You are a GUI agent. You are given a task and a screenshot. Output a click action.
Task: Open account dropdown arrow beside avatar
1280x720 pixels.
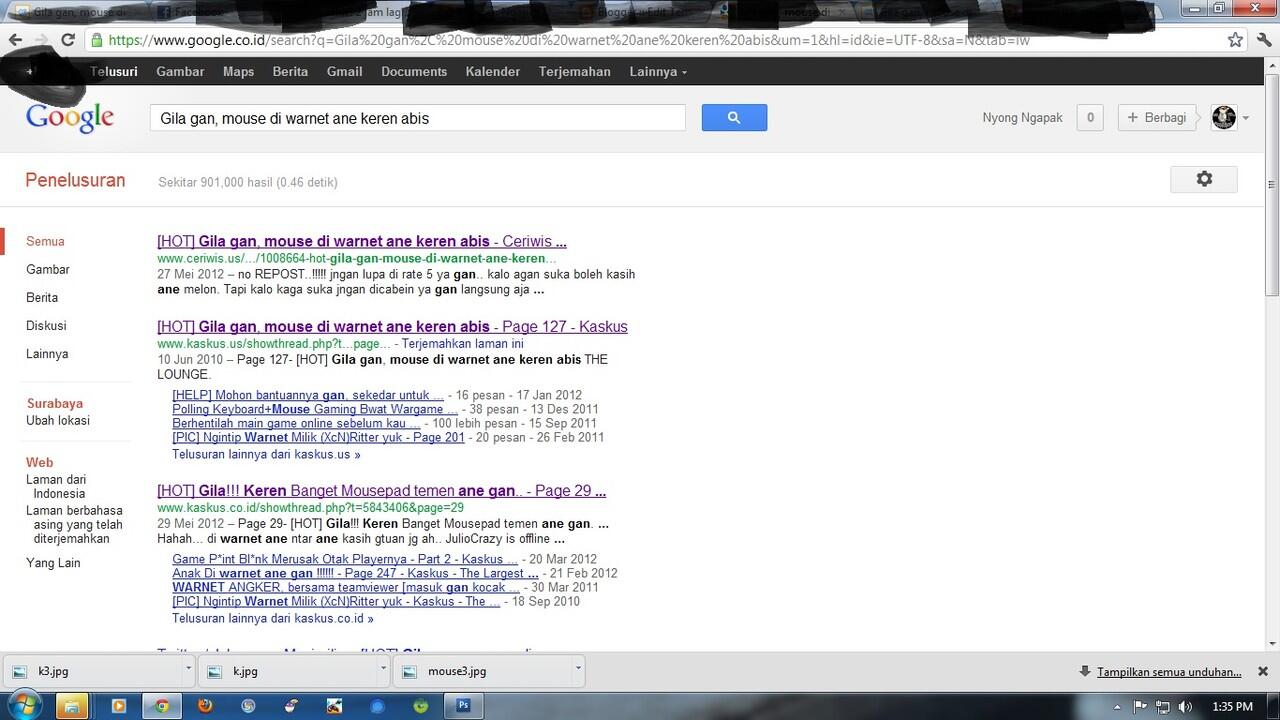point(1246,118)
